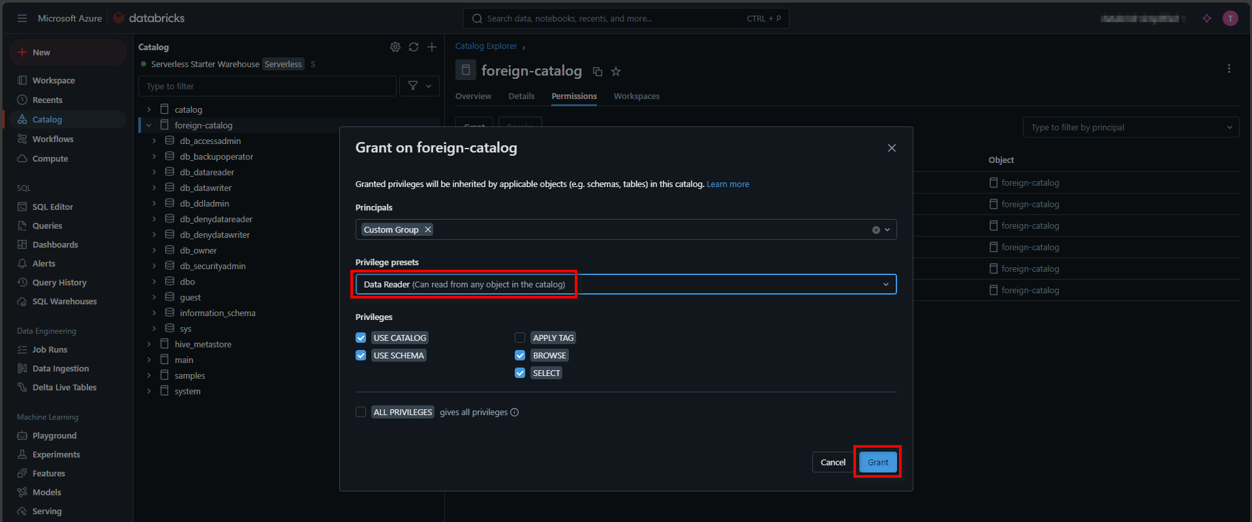This screenshot has width=1252, height=522.
Task: Uncheck the USE CATALOG privilege
Action: 361,338
